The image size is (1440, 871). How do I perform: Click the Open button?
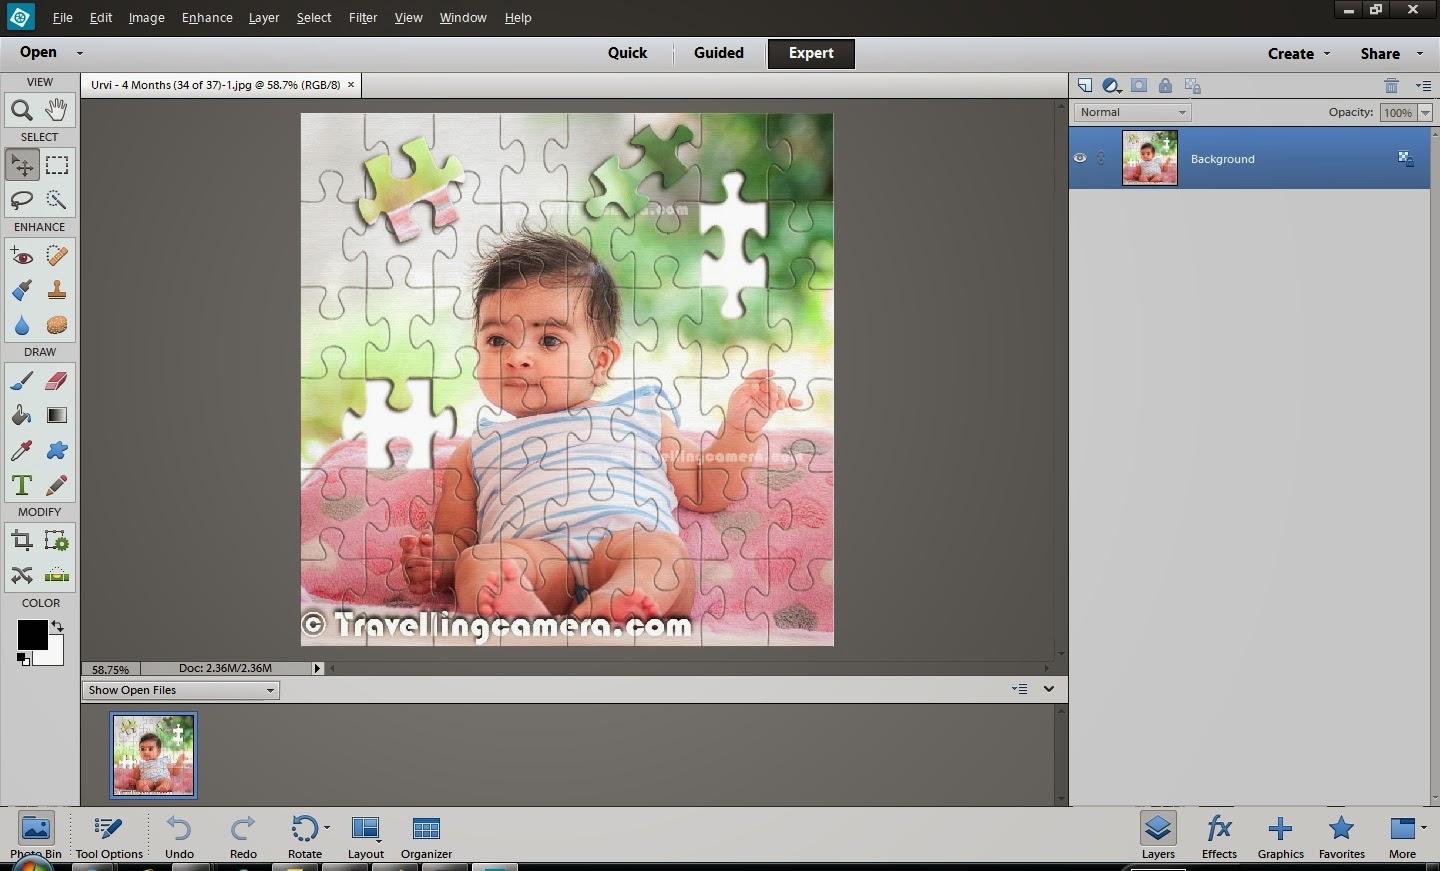tap(38, 52)
